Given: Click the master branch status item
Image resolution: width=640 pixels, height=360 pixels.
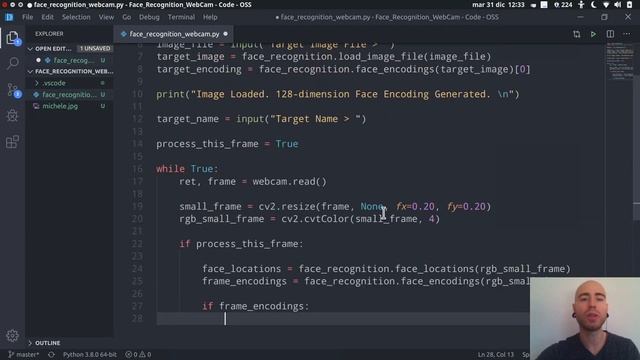Looking at the screenshot, I should 24,354.
